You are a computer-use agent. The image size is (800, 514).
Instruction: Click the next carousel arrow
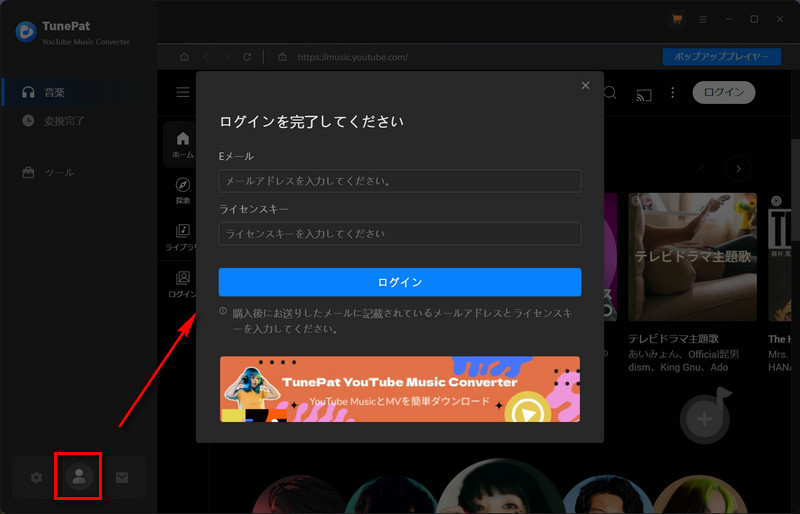coord(738,169)
